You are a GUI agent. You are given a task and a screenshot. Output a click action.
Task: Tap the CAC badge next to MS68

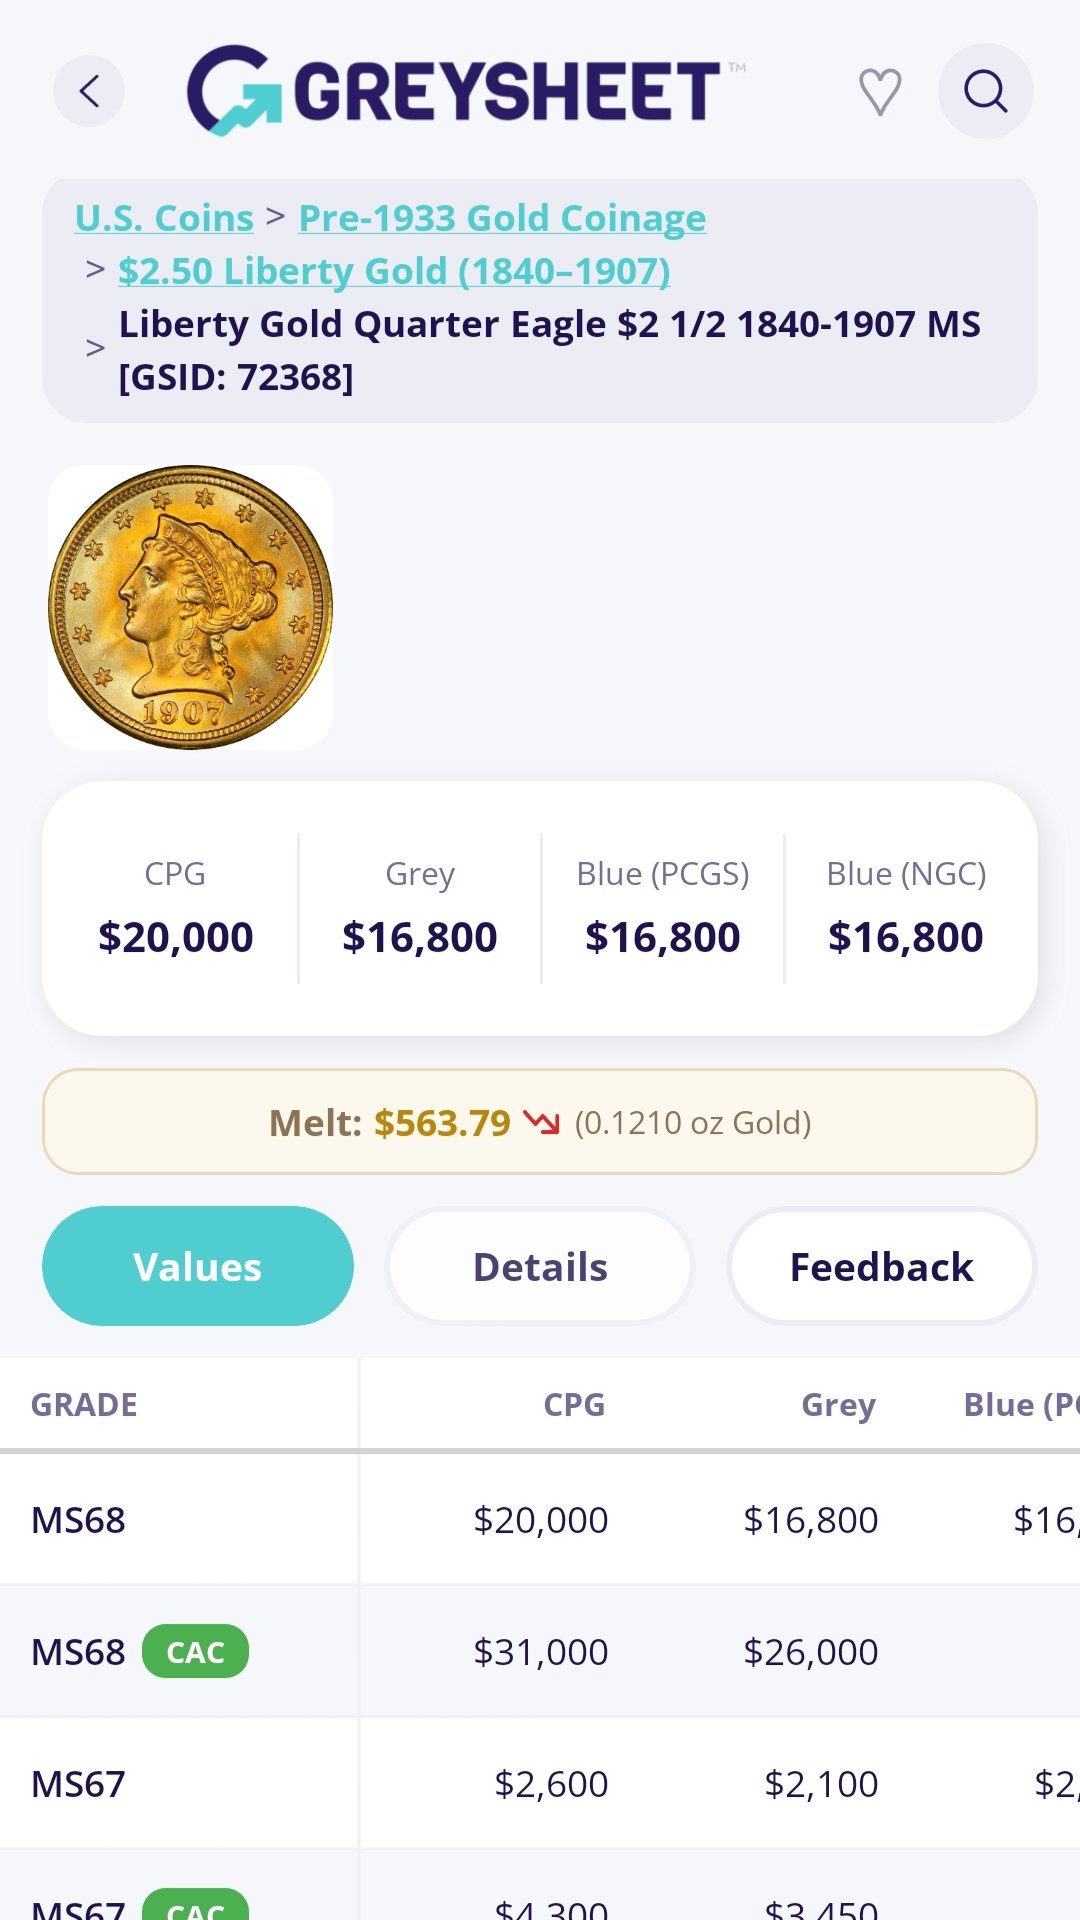point(195,1652)
